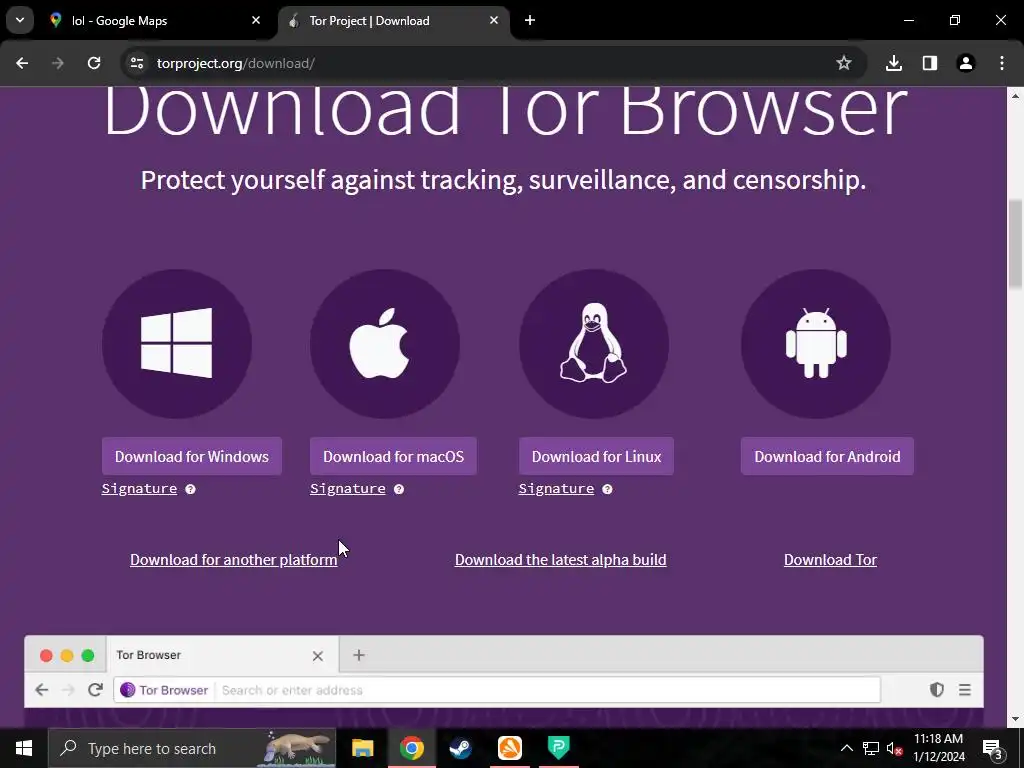Click the muted volume tray icon
1024x768 pixels.
pyautogui.click(x=894, y=748)
